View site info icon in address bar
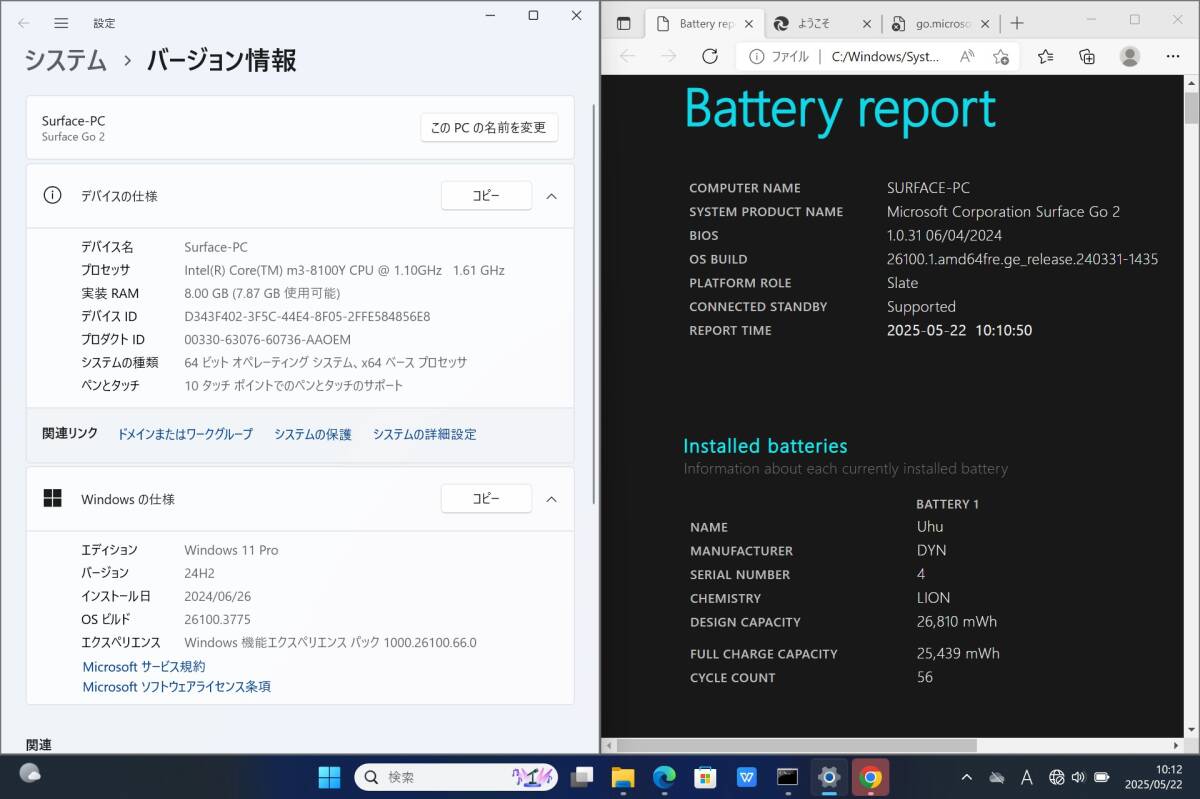 click(757, 57)
